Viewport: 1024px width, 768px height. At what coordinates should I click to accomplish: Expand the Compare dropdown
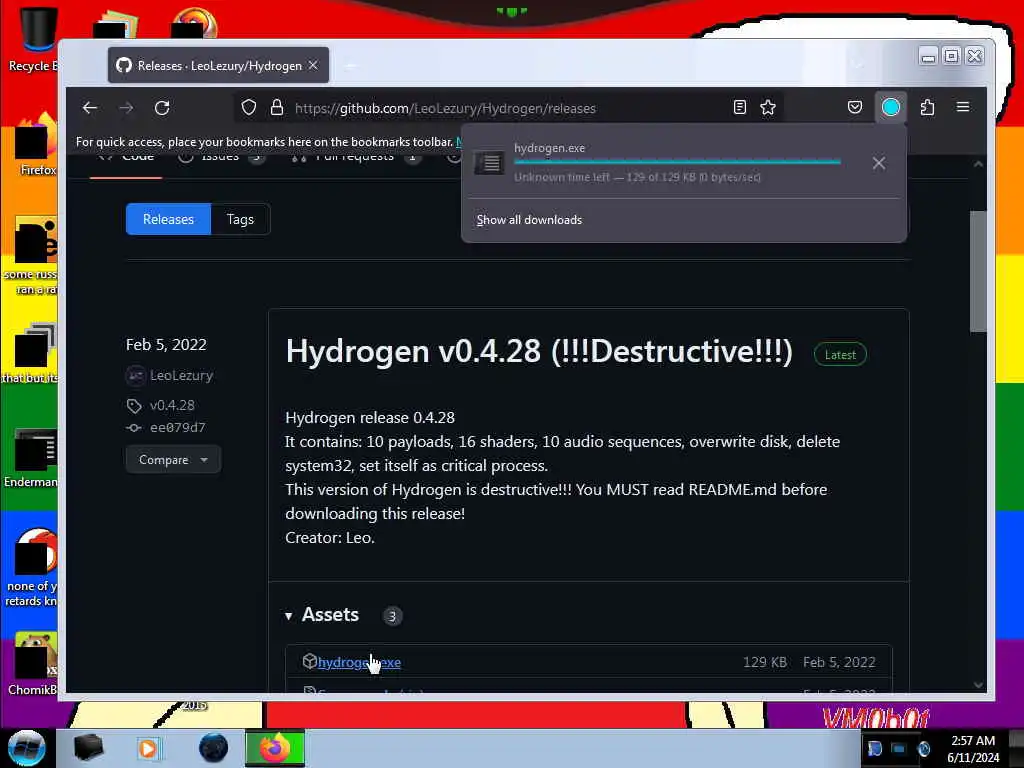(x=173, y=460)
